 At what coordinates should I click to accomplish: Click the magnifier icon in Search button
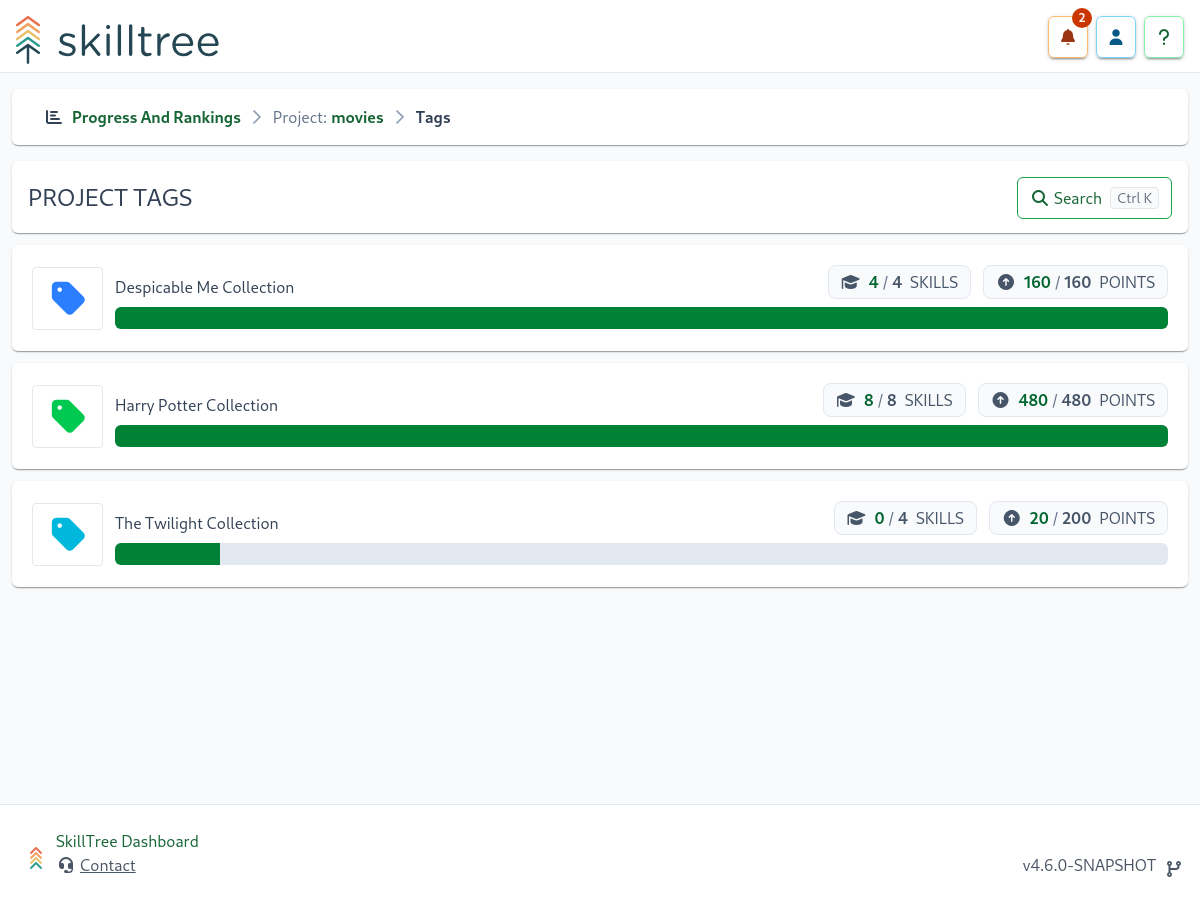coord(1040,198)
